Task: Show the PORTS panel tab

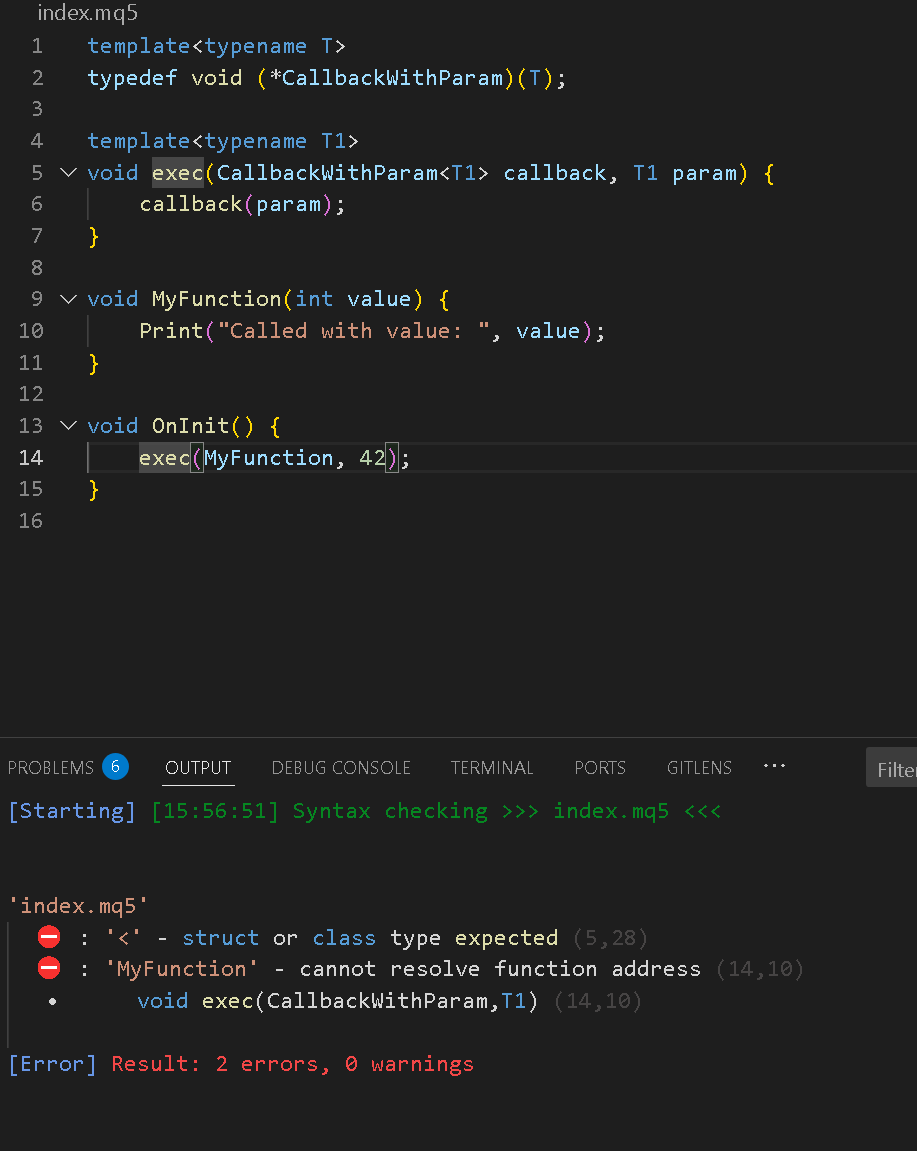Action: pyautogui.click(x=600, y=768)
